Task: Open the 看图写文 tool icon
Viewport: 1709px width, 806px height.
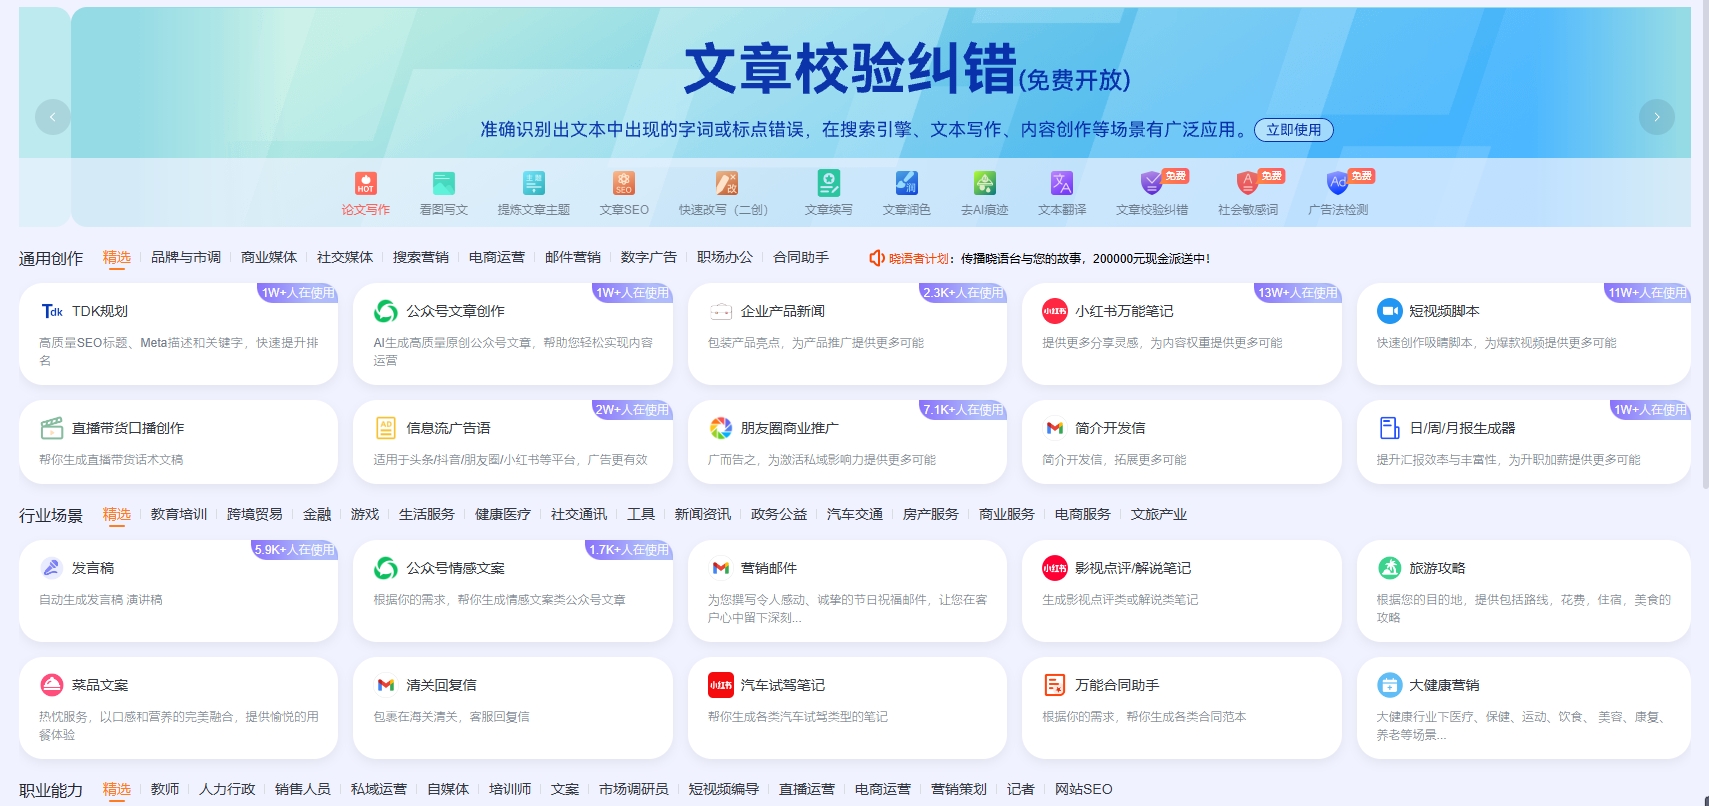Action: pyautogui.click(x=443, y=183)
